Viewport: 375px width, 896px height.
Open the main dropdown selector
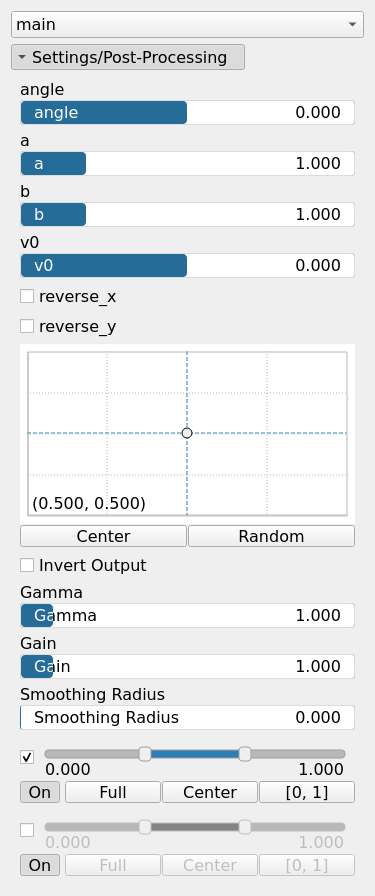(188, 25)
